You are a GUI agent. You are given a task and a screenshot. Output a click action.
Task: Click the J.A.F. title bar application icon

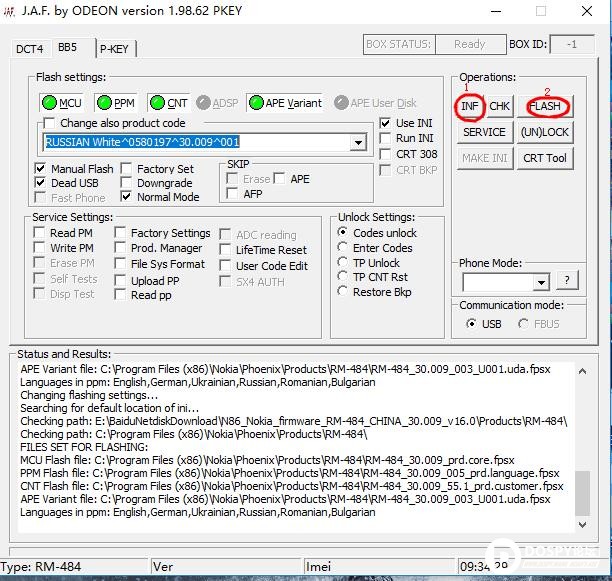click(9, 11)
